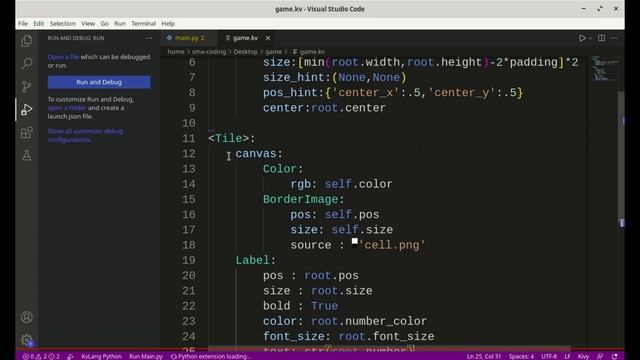Open the Search view icon
The width and height of the screenshot is (640, 360).
click(27, 63)
